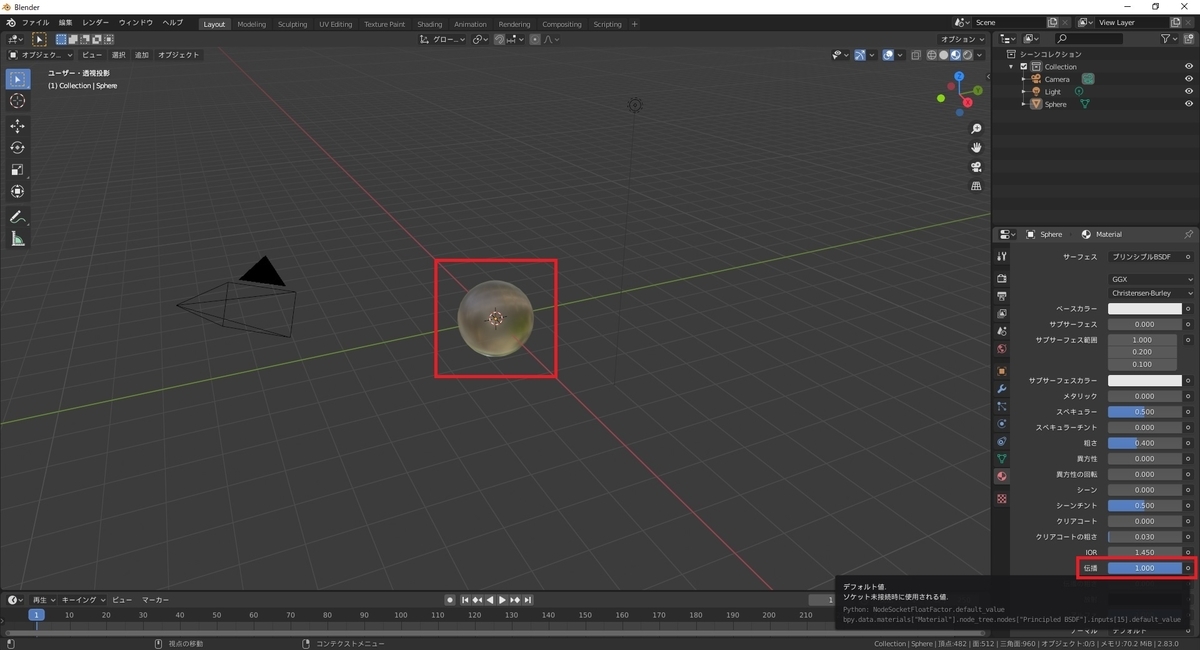Click the Base Color white swatch

1145,309
